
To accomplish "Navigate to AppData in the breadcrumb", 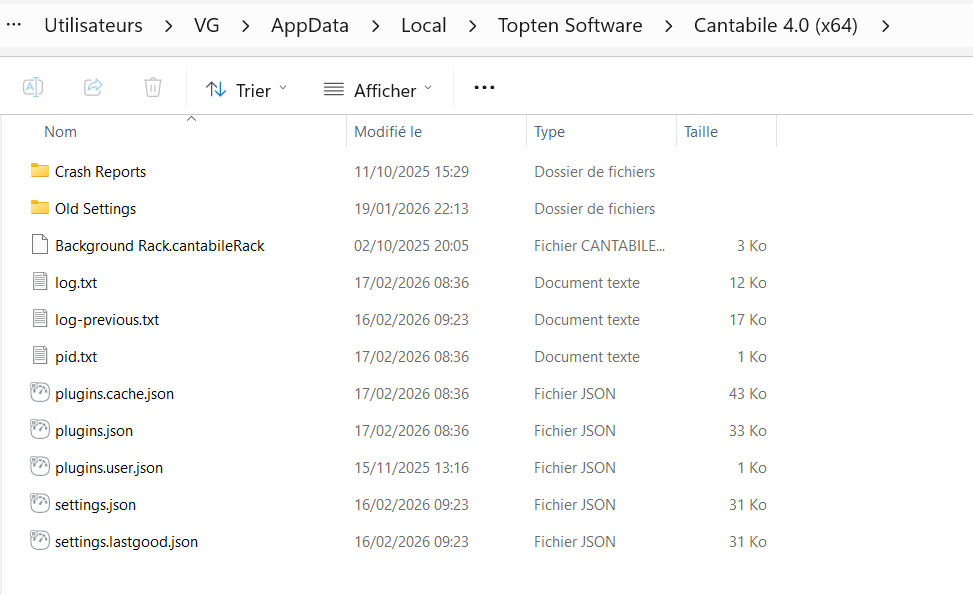I will (310, 26).
